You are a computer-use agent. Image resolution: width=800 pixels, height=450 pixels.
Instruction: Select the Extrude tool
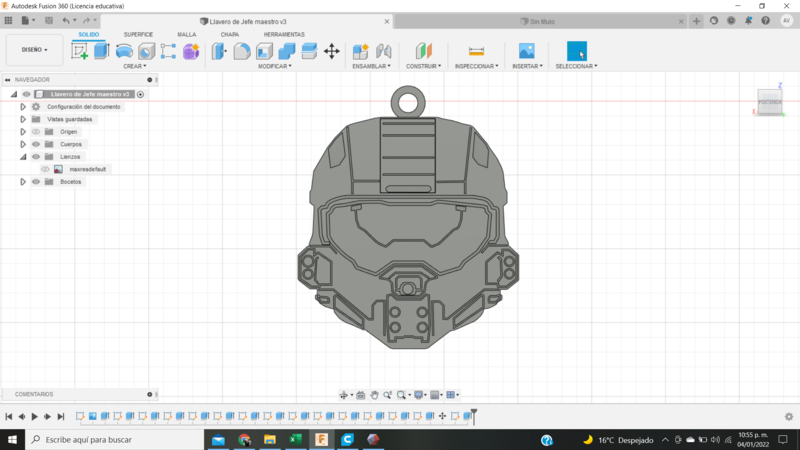pyautogui.click(x=102, y=51)
